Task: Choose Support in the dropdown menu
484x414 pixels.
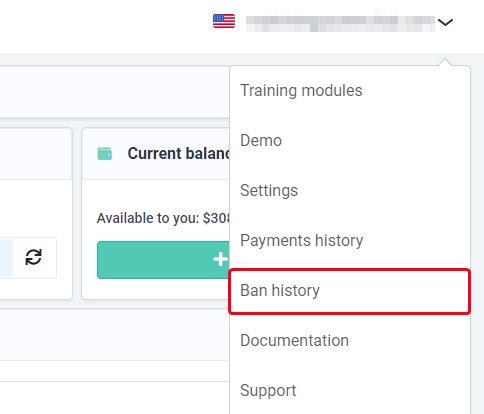Action: (350, 390)
